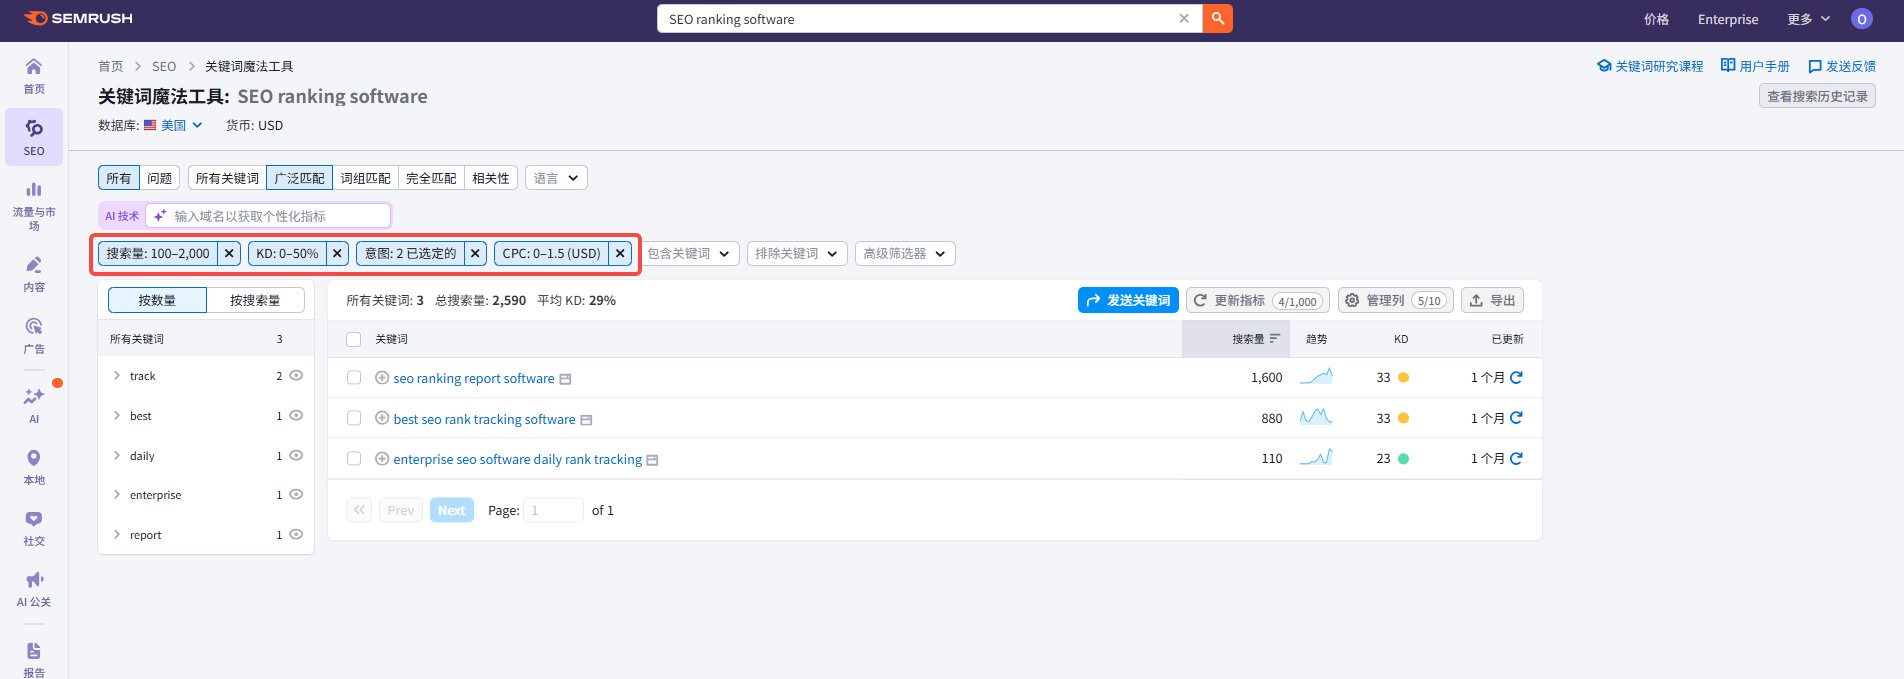The image size is (1904, 679).
Task: Refresh metrics for best seo rank tracking software
Action: tap(1516, 418)
